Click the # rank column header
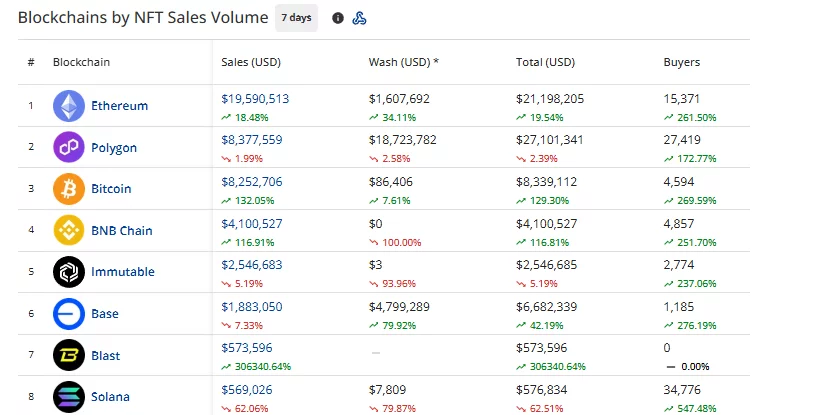Viewport: 822px width, 415px height. [31, 62]
